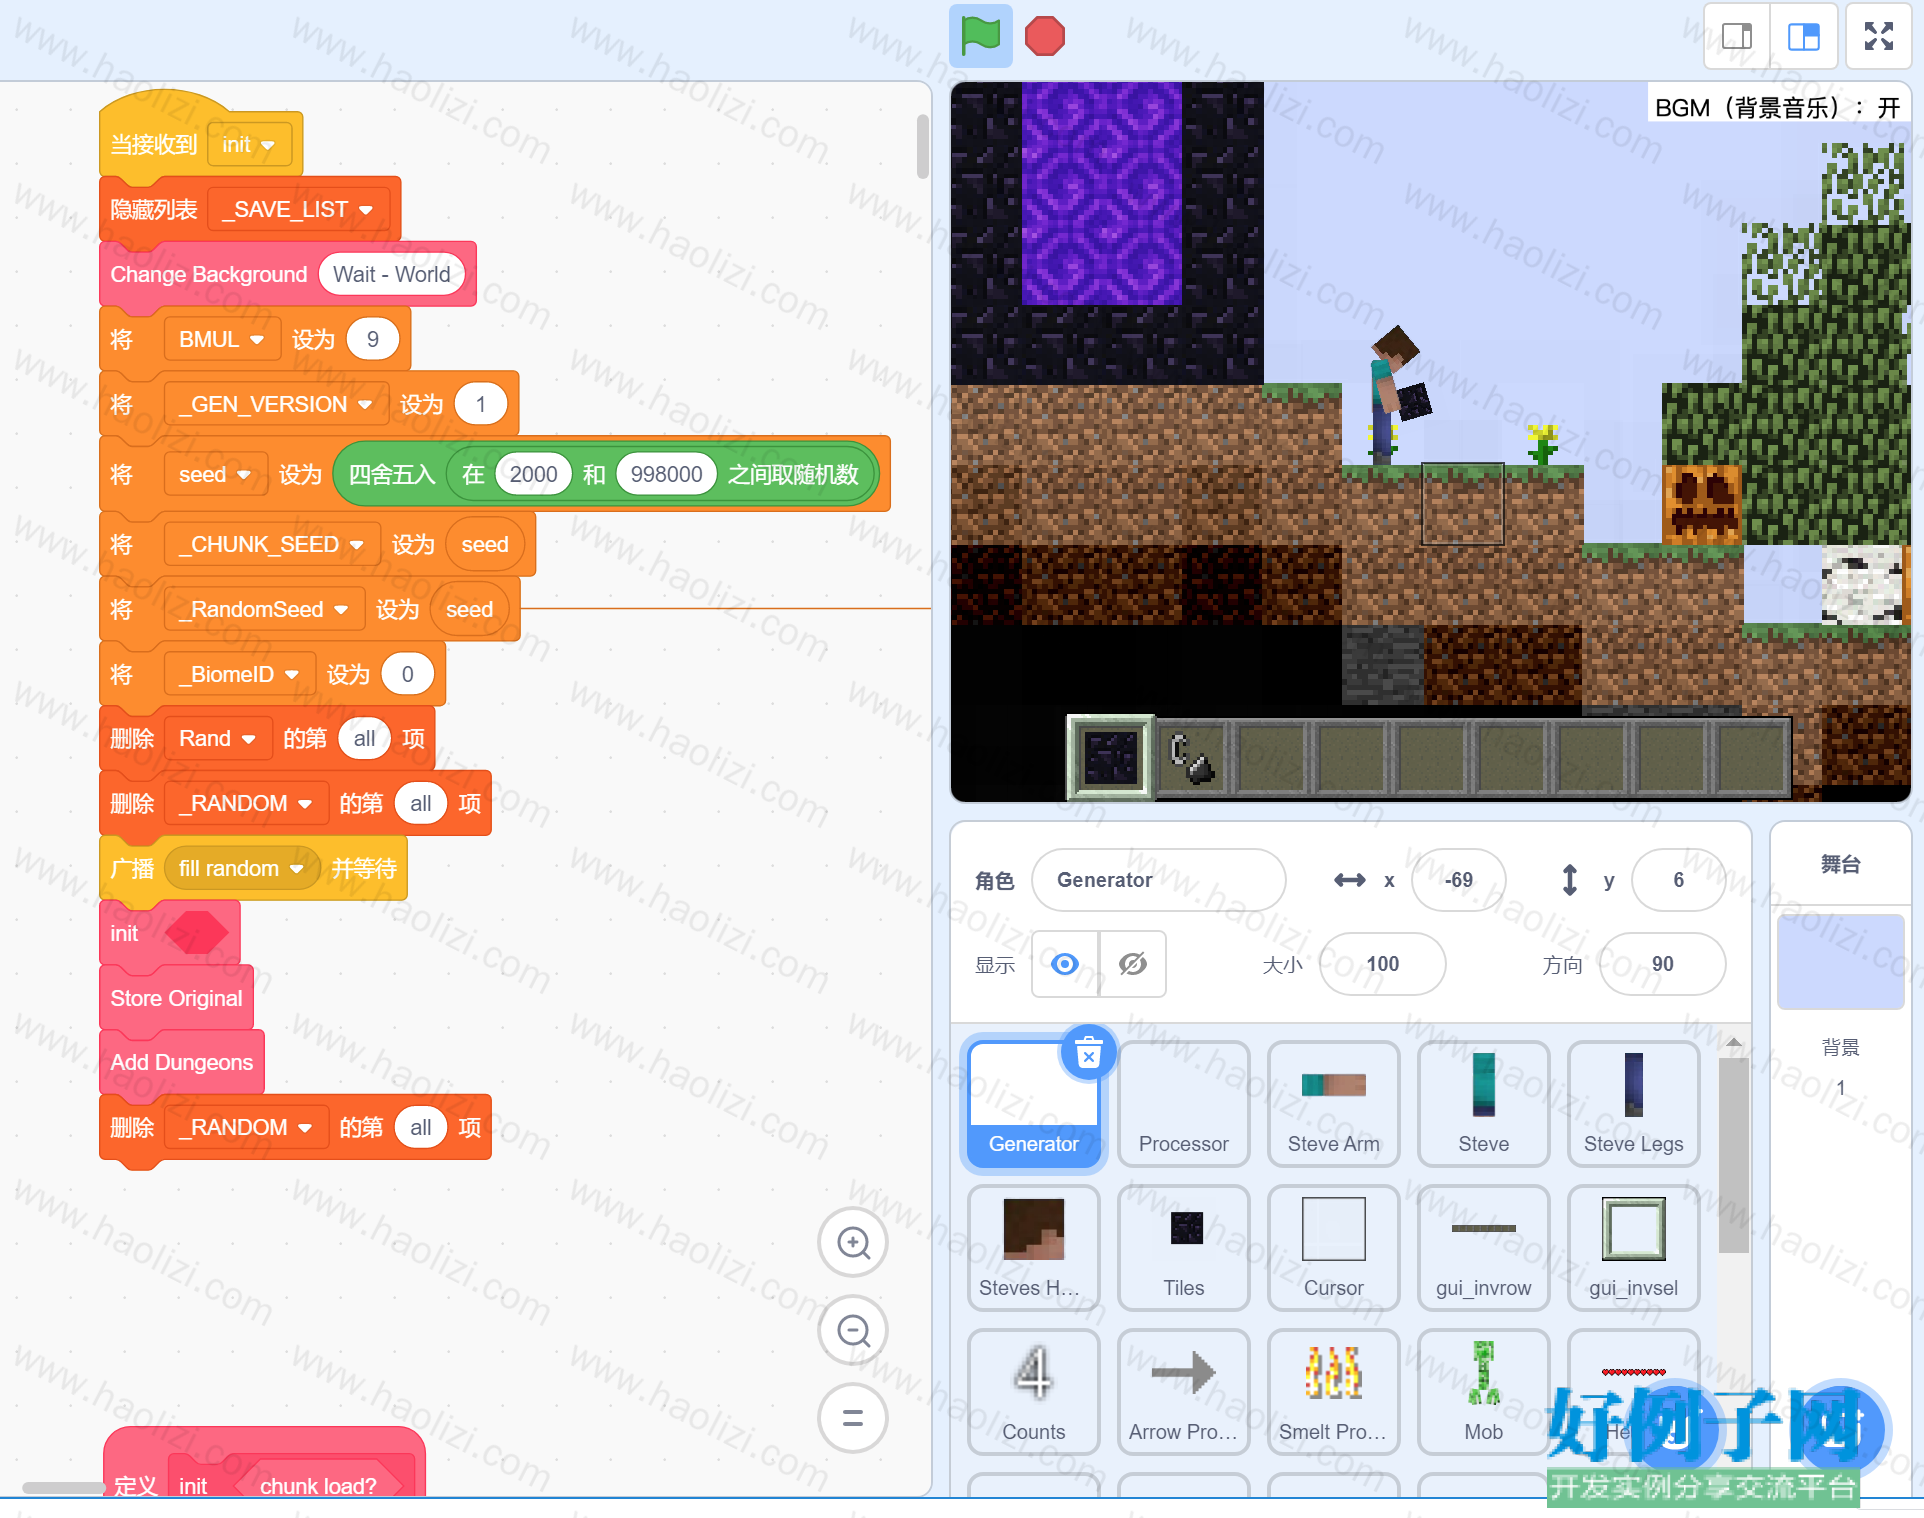
Task: Zoom in on the code workspace
Action: [853, 1243]
